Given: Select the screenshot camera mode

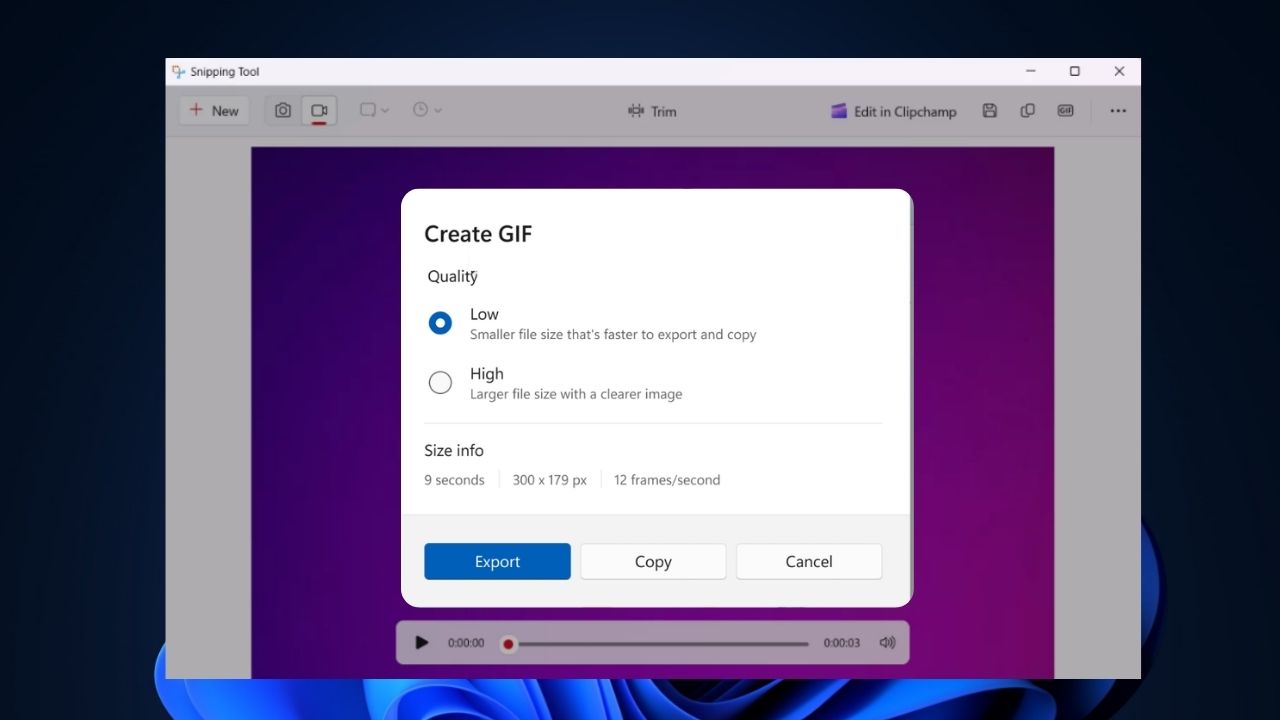Looking at the screenshot, I should tap(282, 110).
